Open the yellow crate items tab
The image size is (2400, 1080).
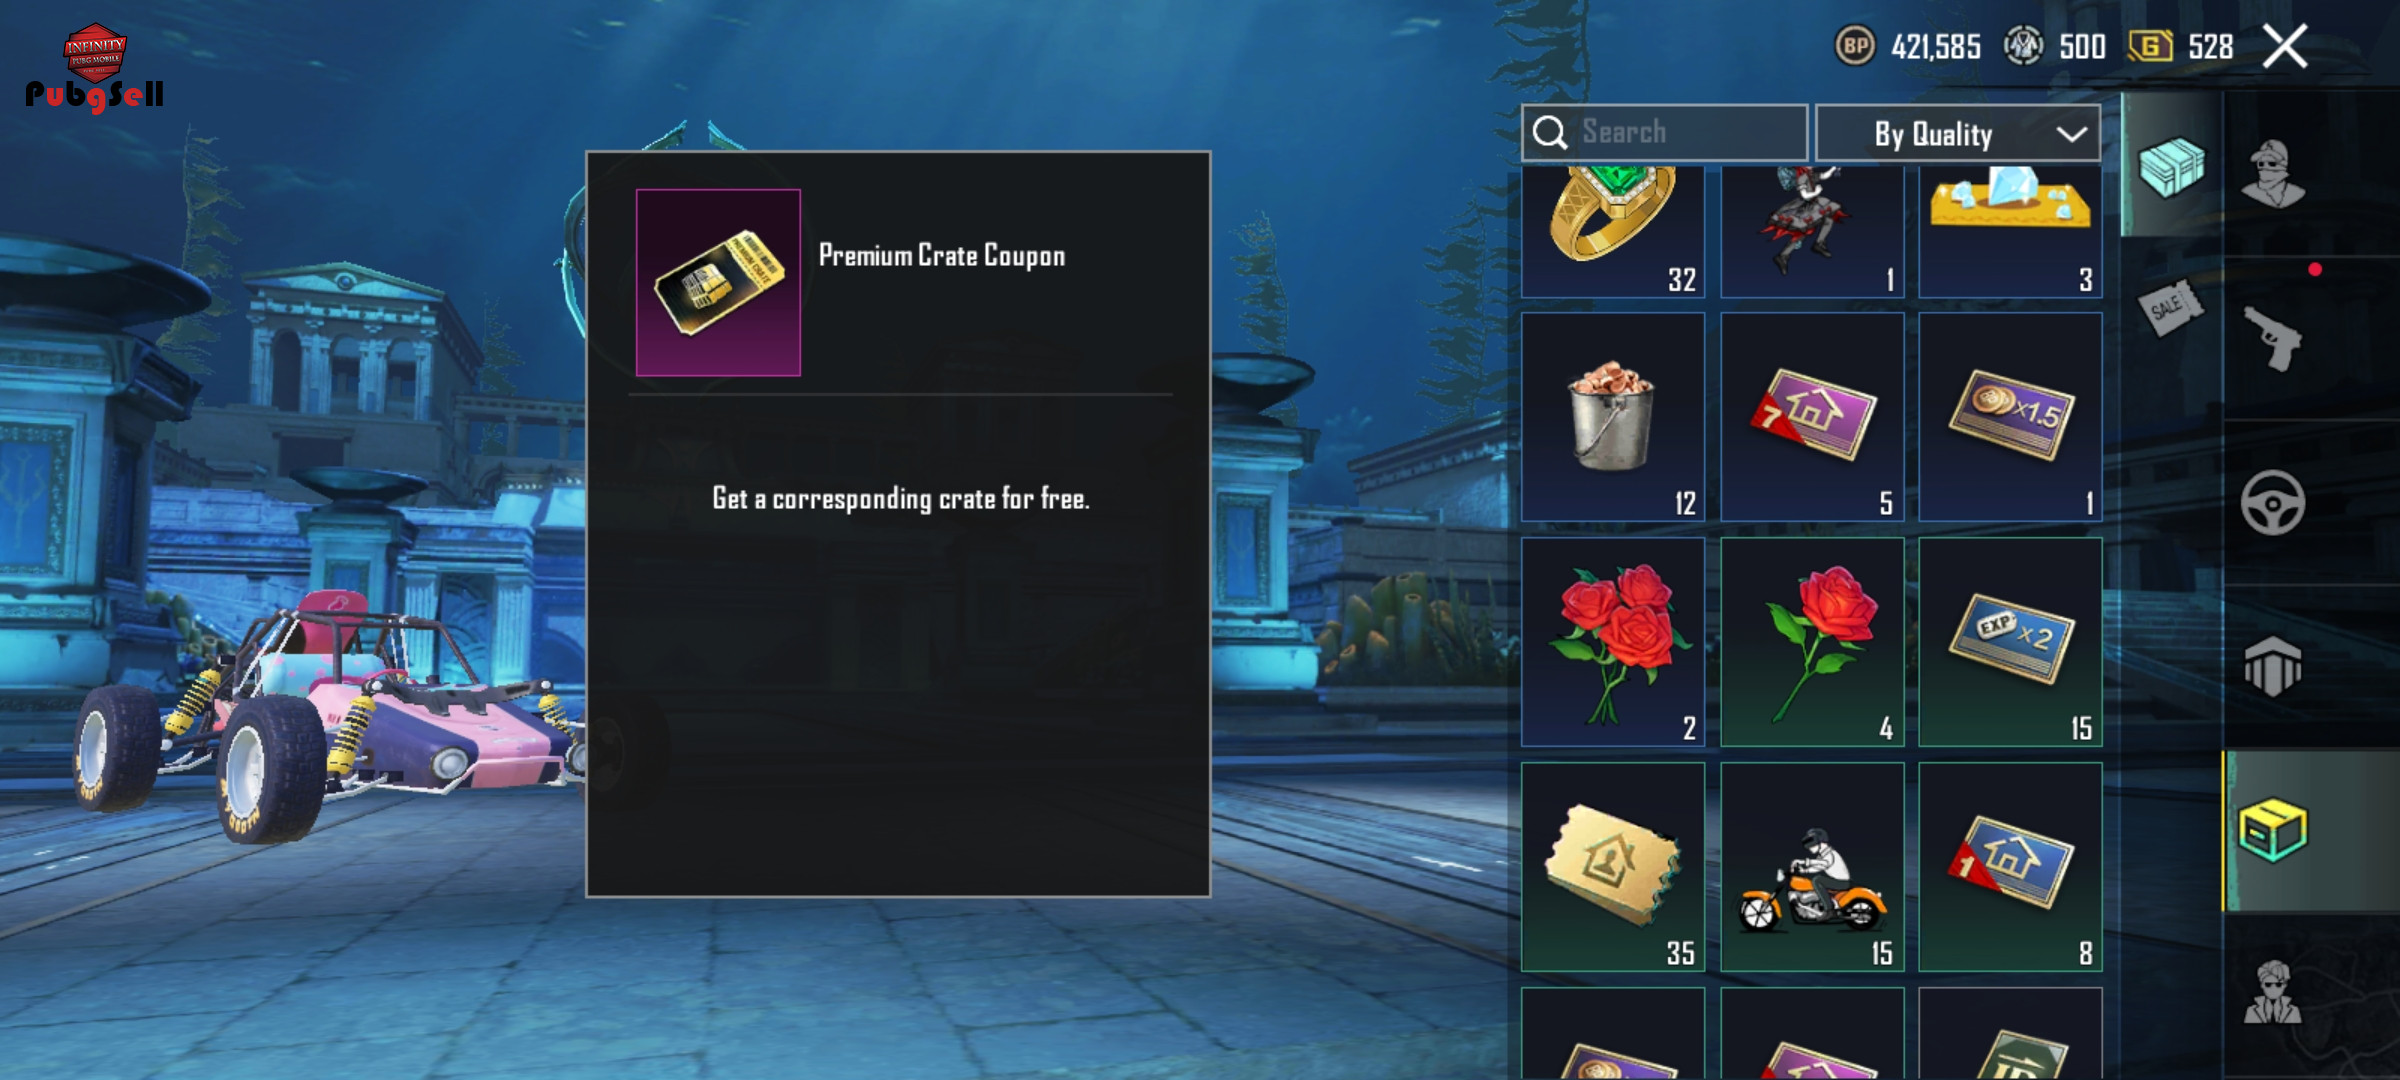2272,830
